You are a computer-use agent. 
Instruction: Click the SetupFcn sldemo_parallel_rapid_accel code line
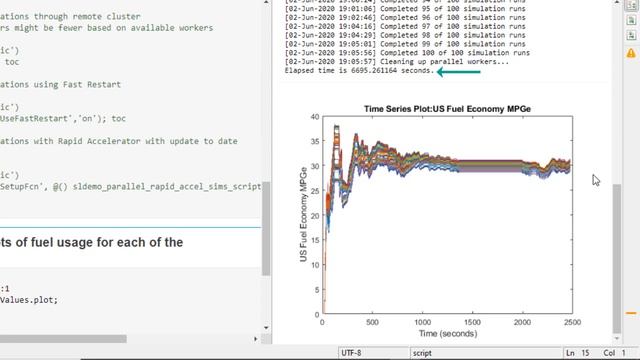tap(131, 187)
